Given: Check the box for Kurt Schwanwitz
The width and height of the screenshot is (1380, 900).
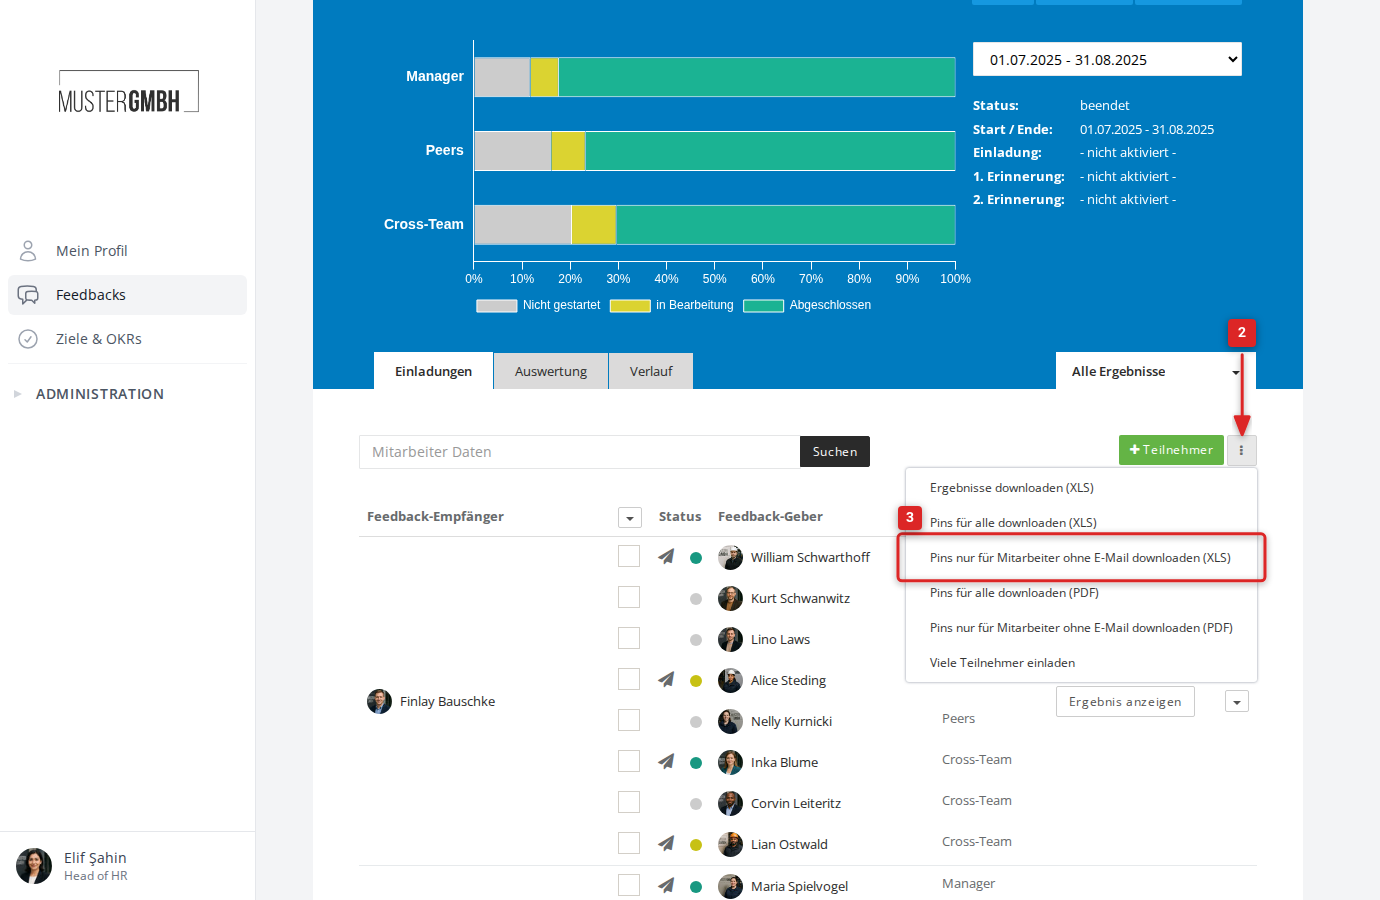Looking at the screenshot, I should tap(629, 597).
